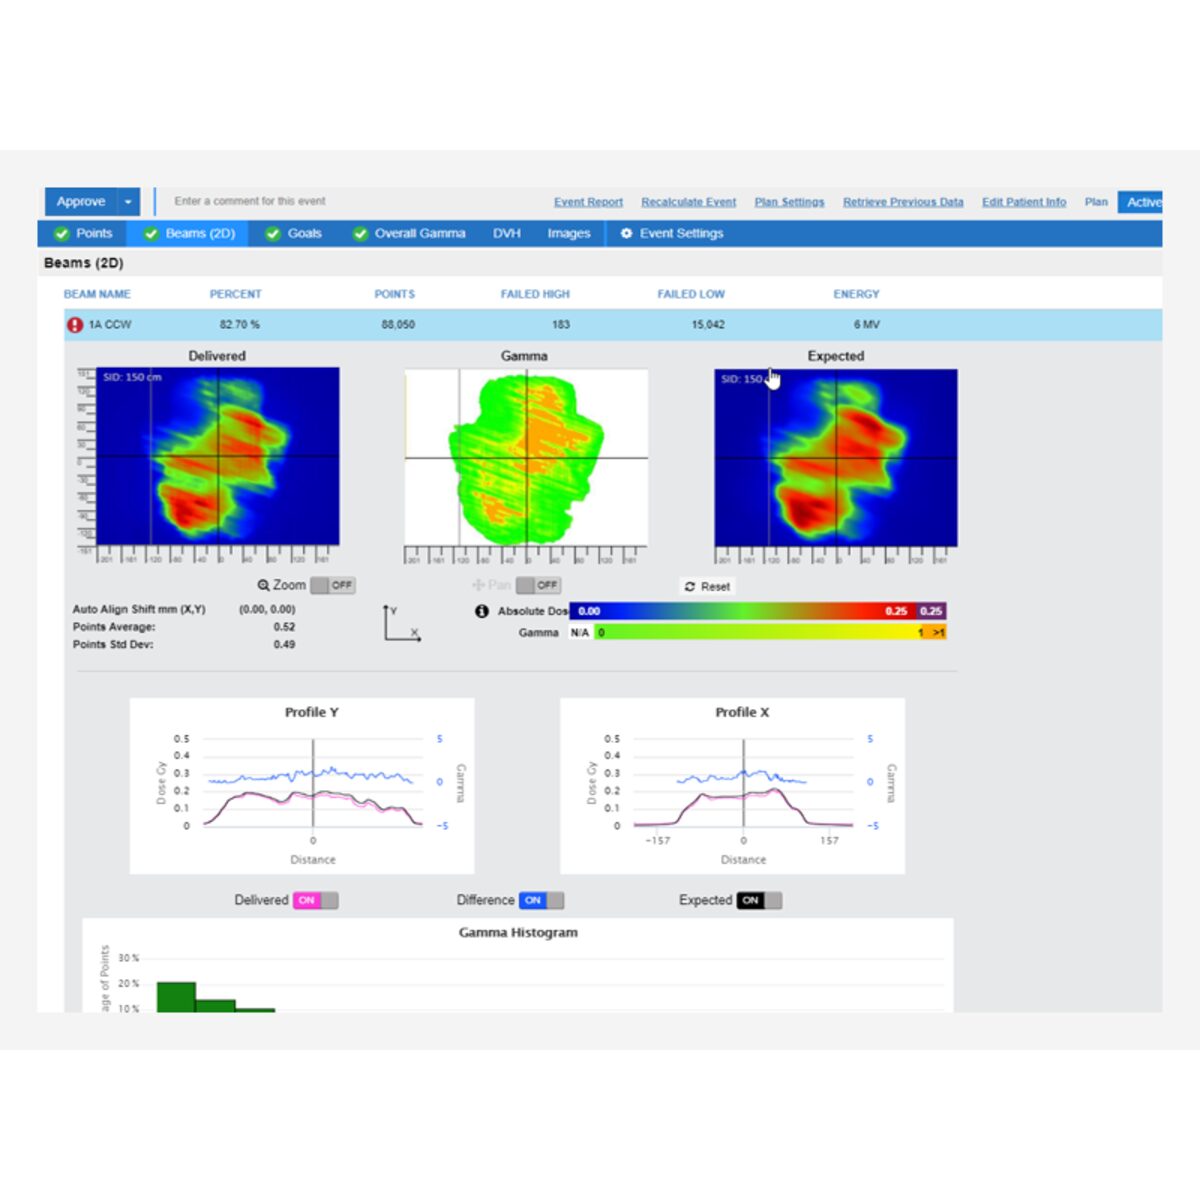1200x1200 pixels.
Task: Click the magnifier Zoom icon
Action: [x=264, y=585]
